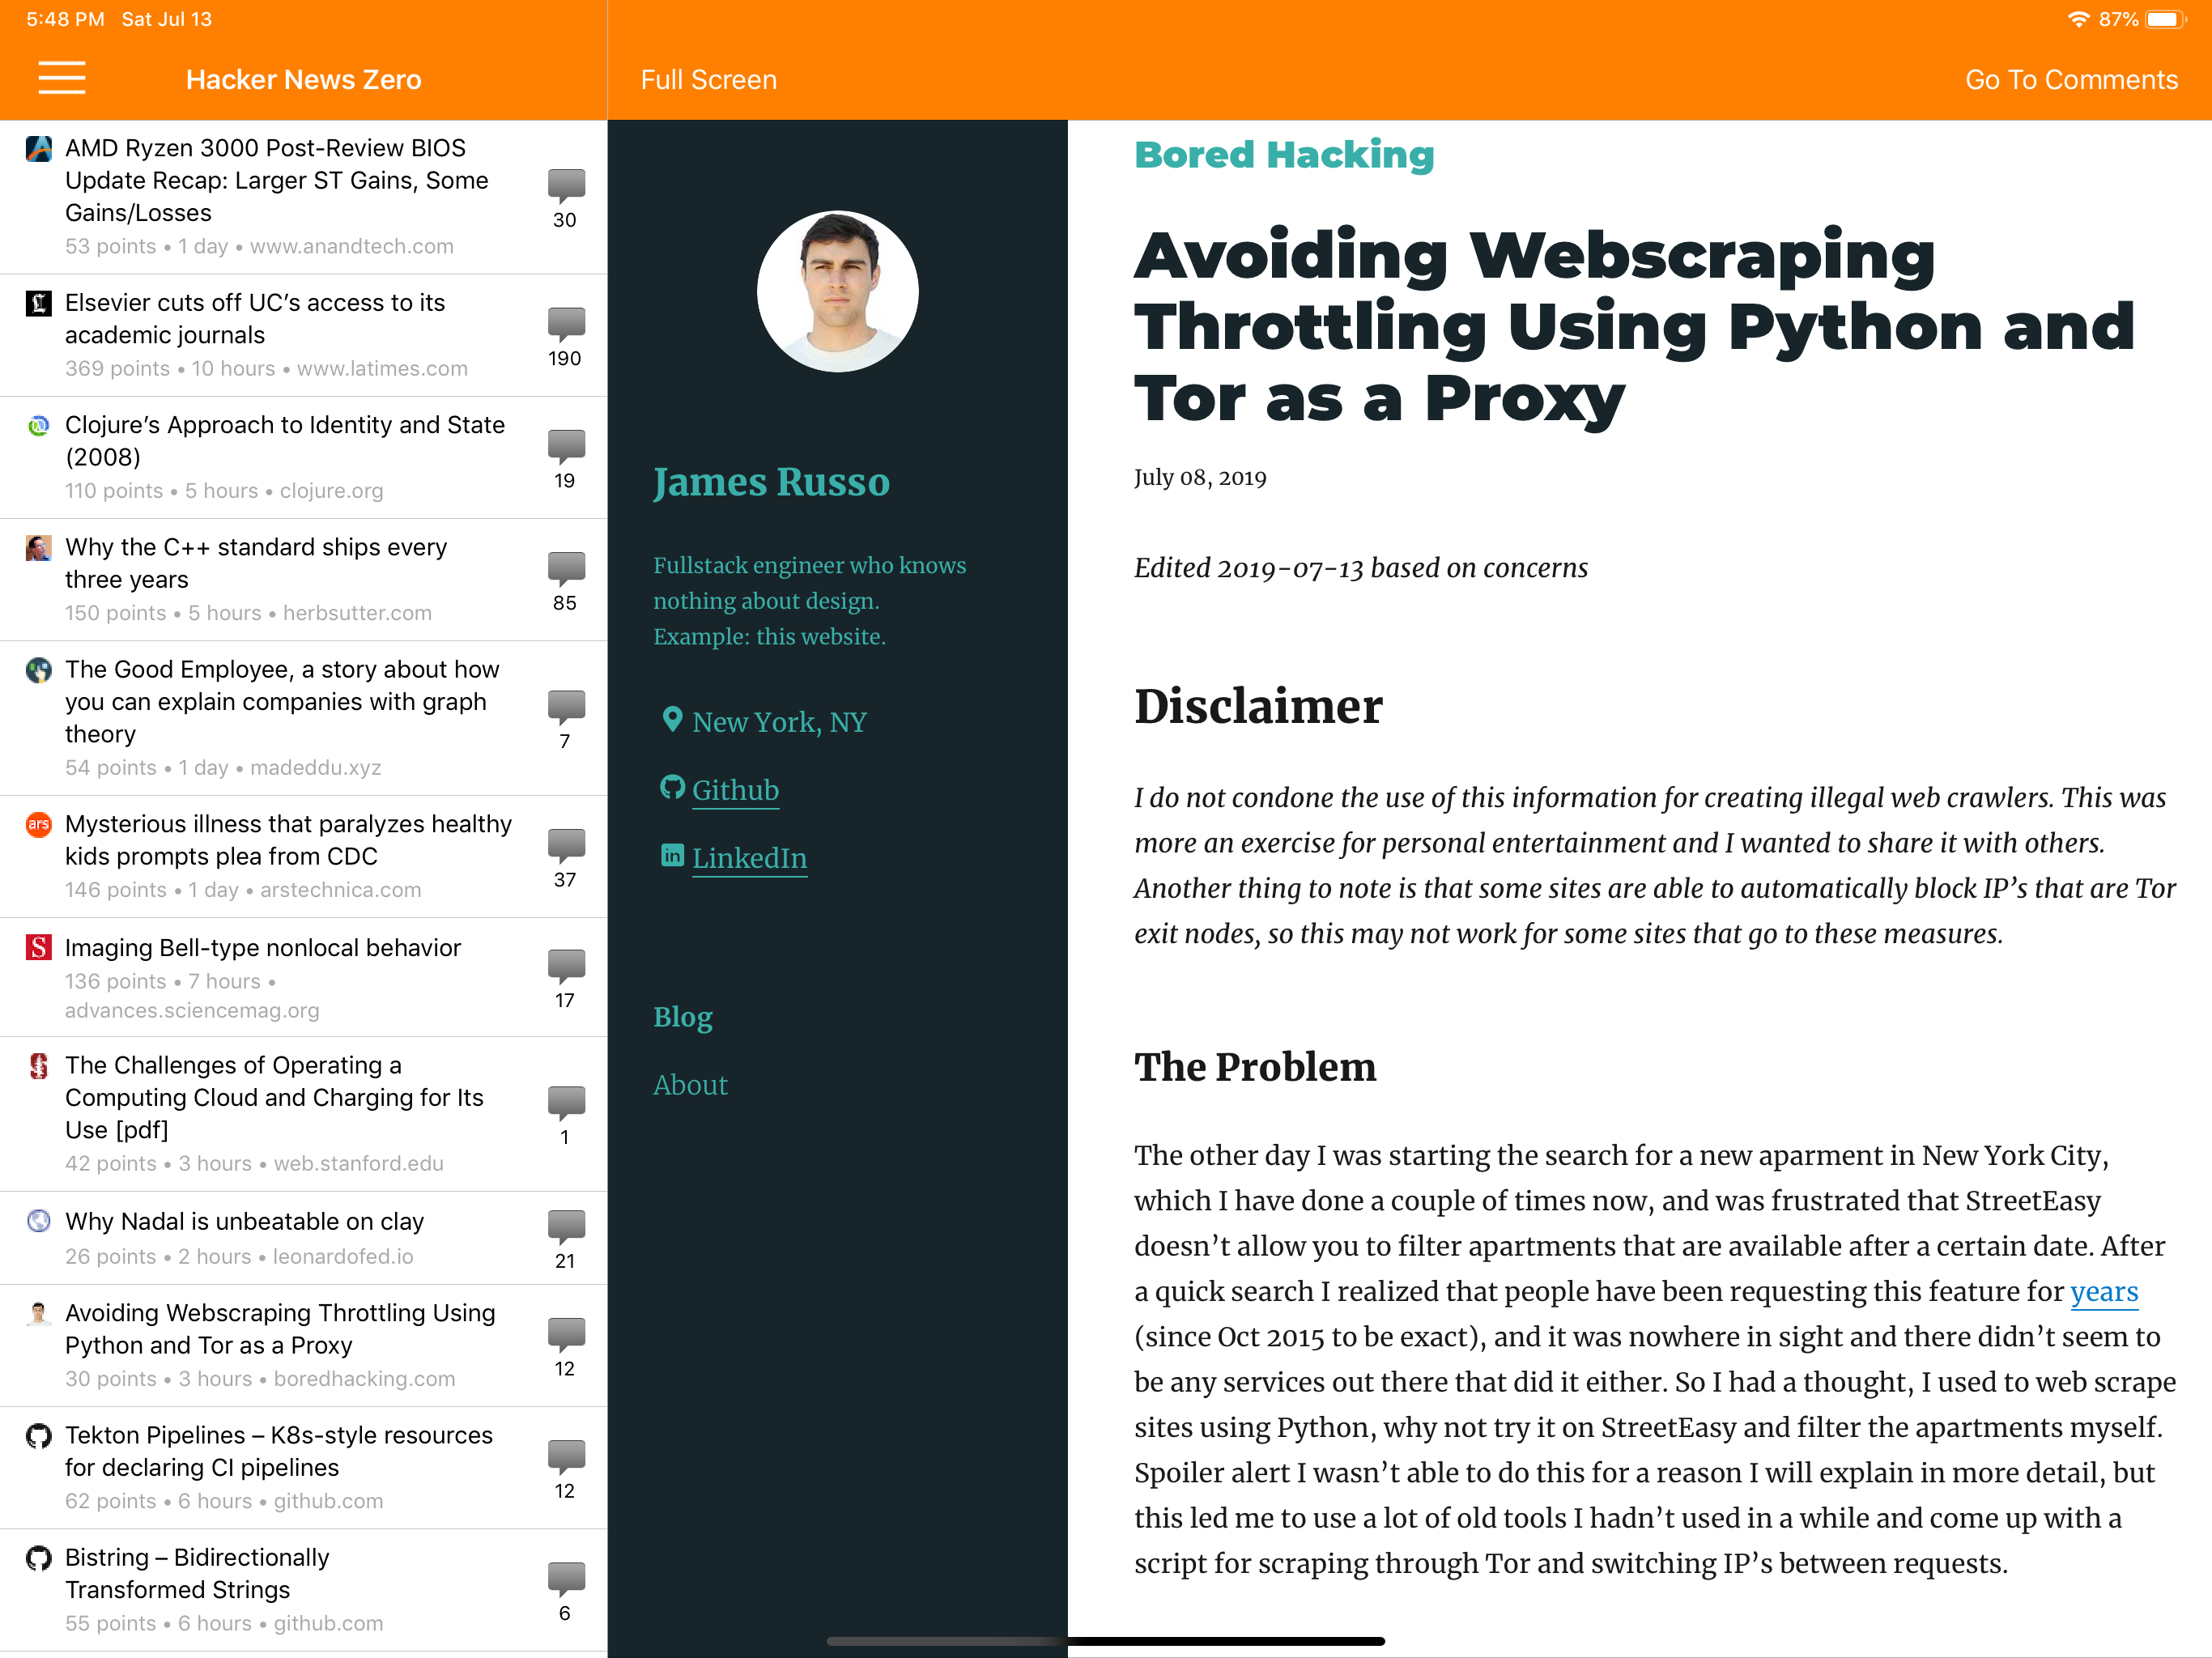Image resolution: width=2212 pixels, height=1658 pixels.
Task: Open comments bubble for Imaging Bell-type story
Action: 566,979
